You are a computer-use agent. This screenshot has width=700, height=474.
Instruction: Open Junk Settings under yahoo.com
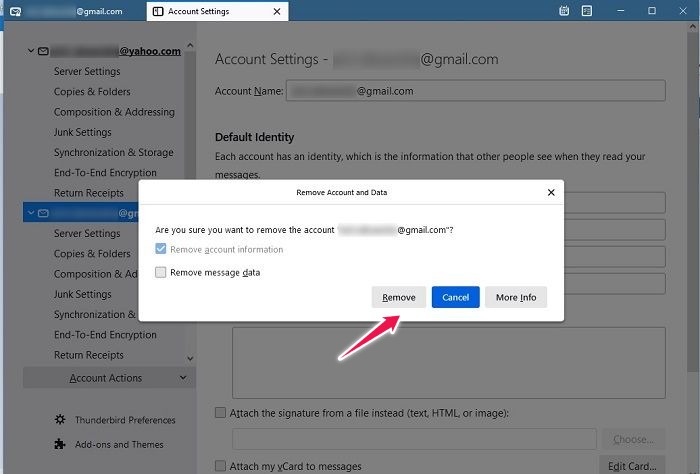point(83,132)
